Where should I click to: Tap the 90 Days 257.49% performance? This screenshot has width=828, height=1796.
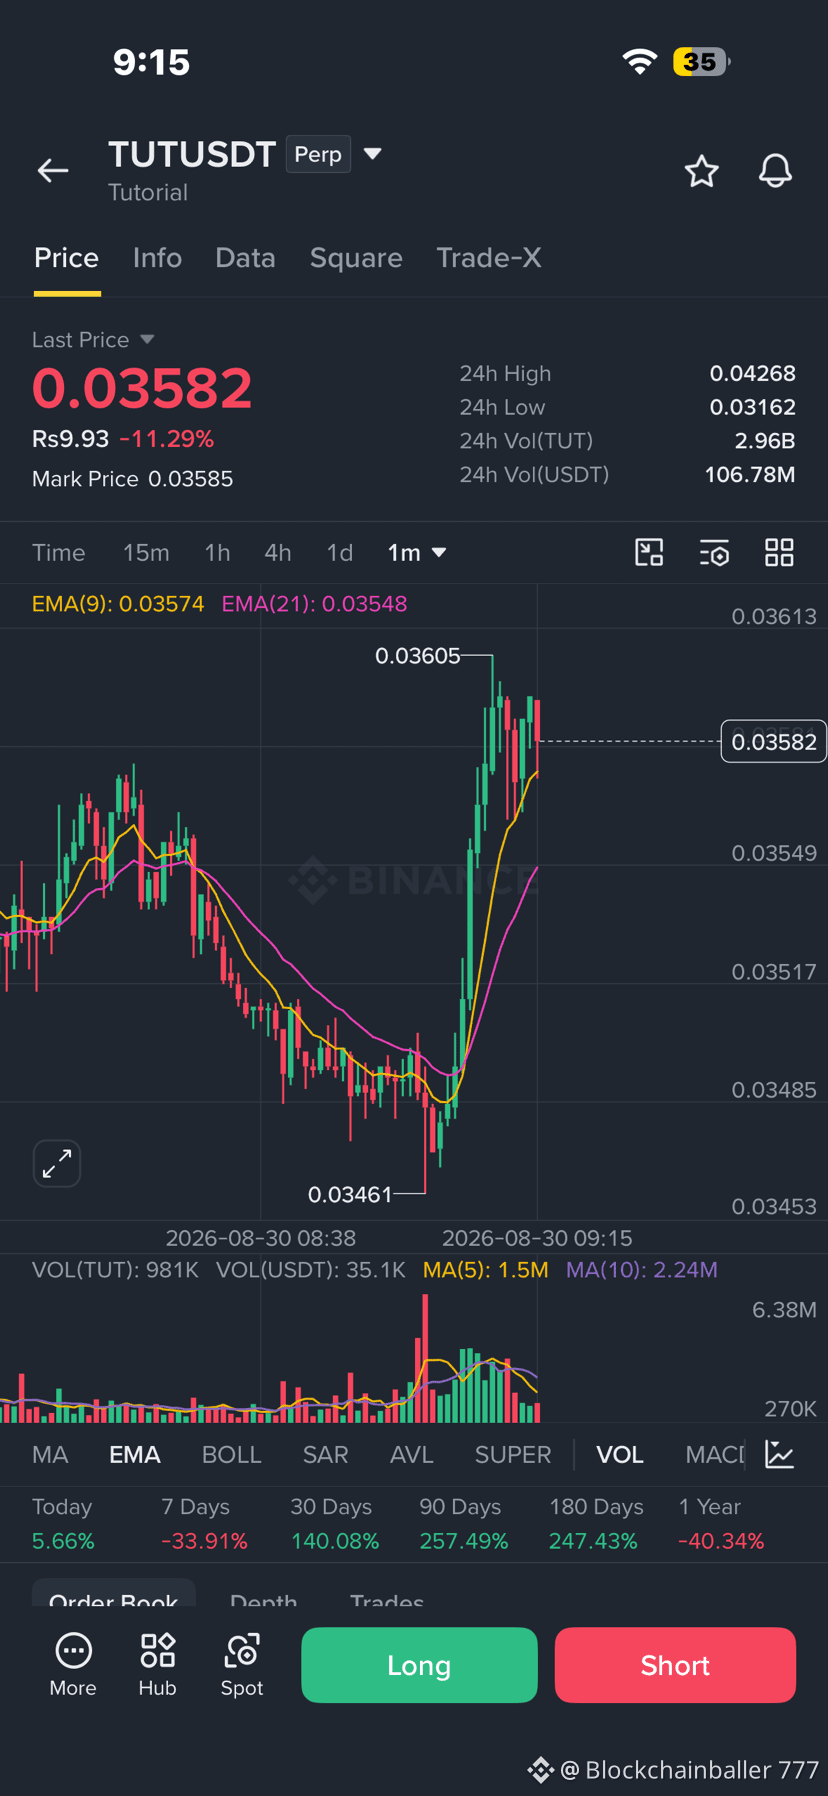pos(464,1524)
